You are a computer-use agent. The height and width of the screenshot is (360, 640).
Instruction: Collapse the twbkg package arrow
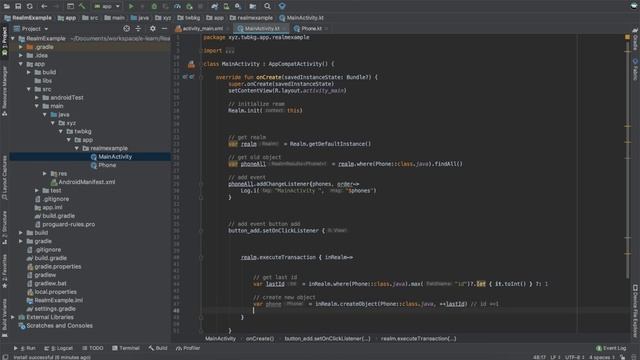tap(61, 131)
